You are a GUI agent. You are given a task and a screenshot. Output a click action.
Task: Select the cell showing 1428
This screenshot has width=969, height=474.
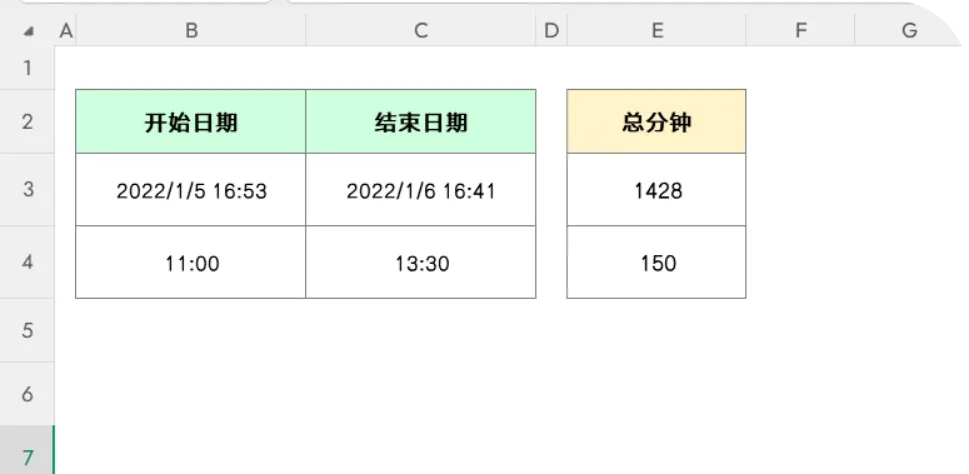tap(656, 190)
